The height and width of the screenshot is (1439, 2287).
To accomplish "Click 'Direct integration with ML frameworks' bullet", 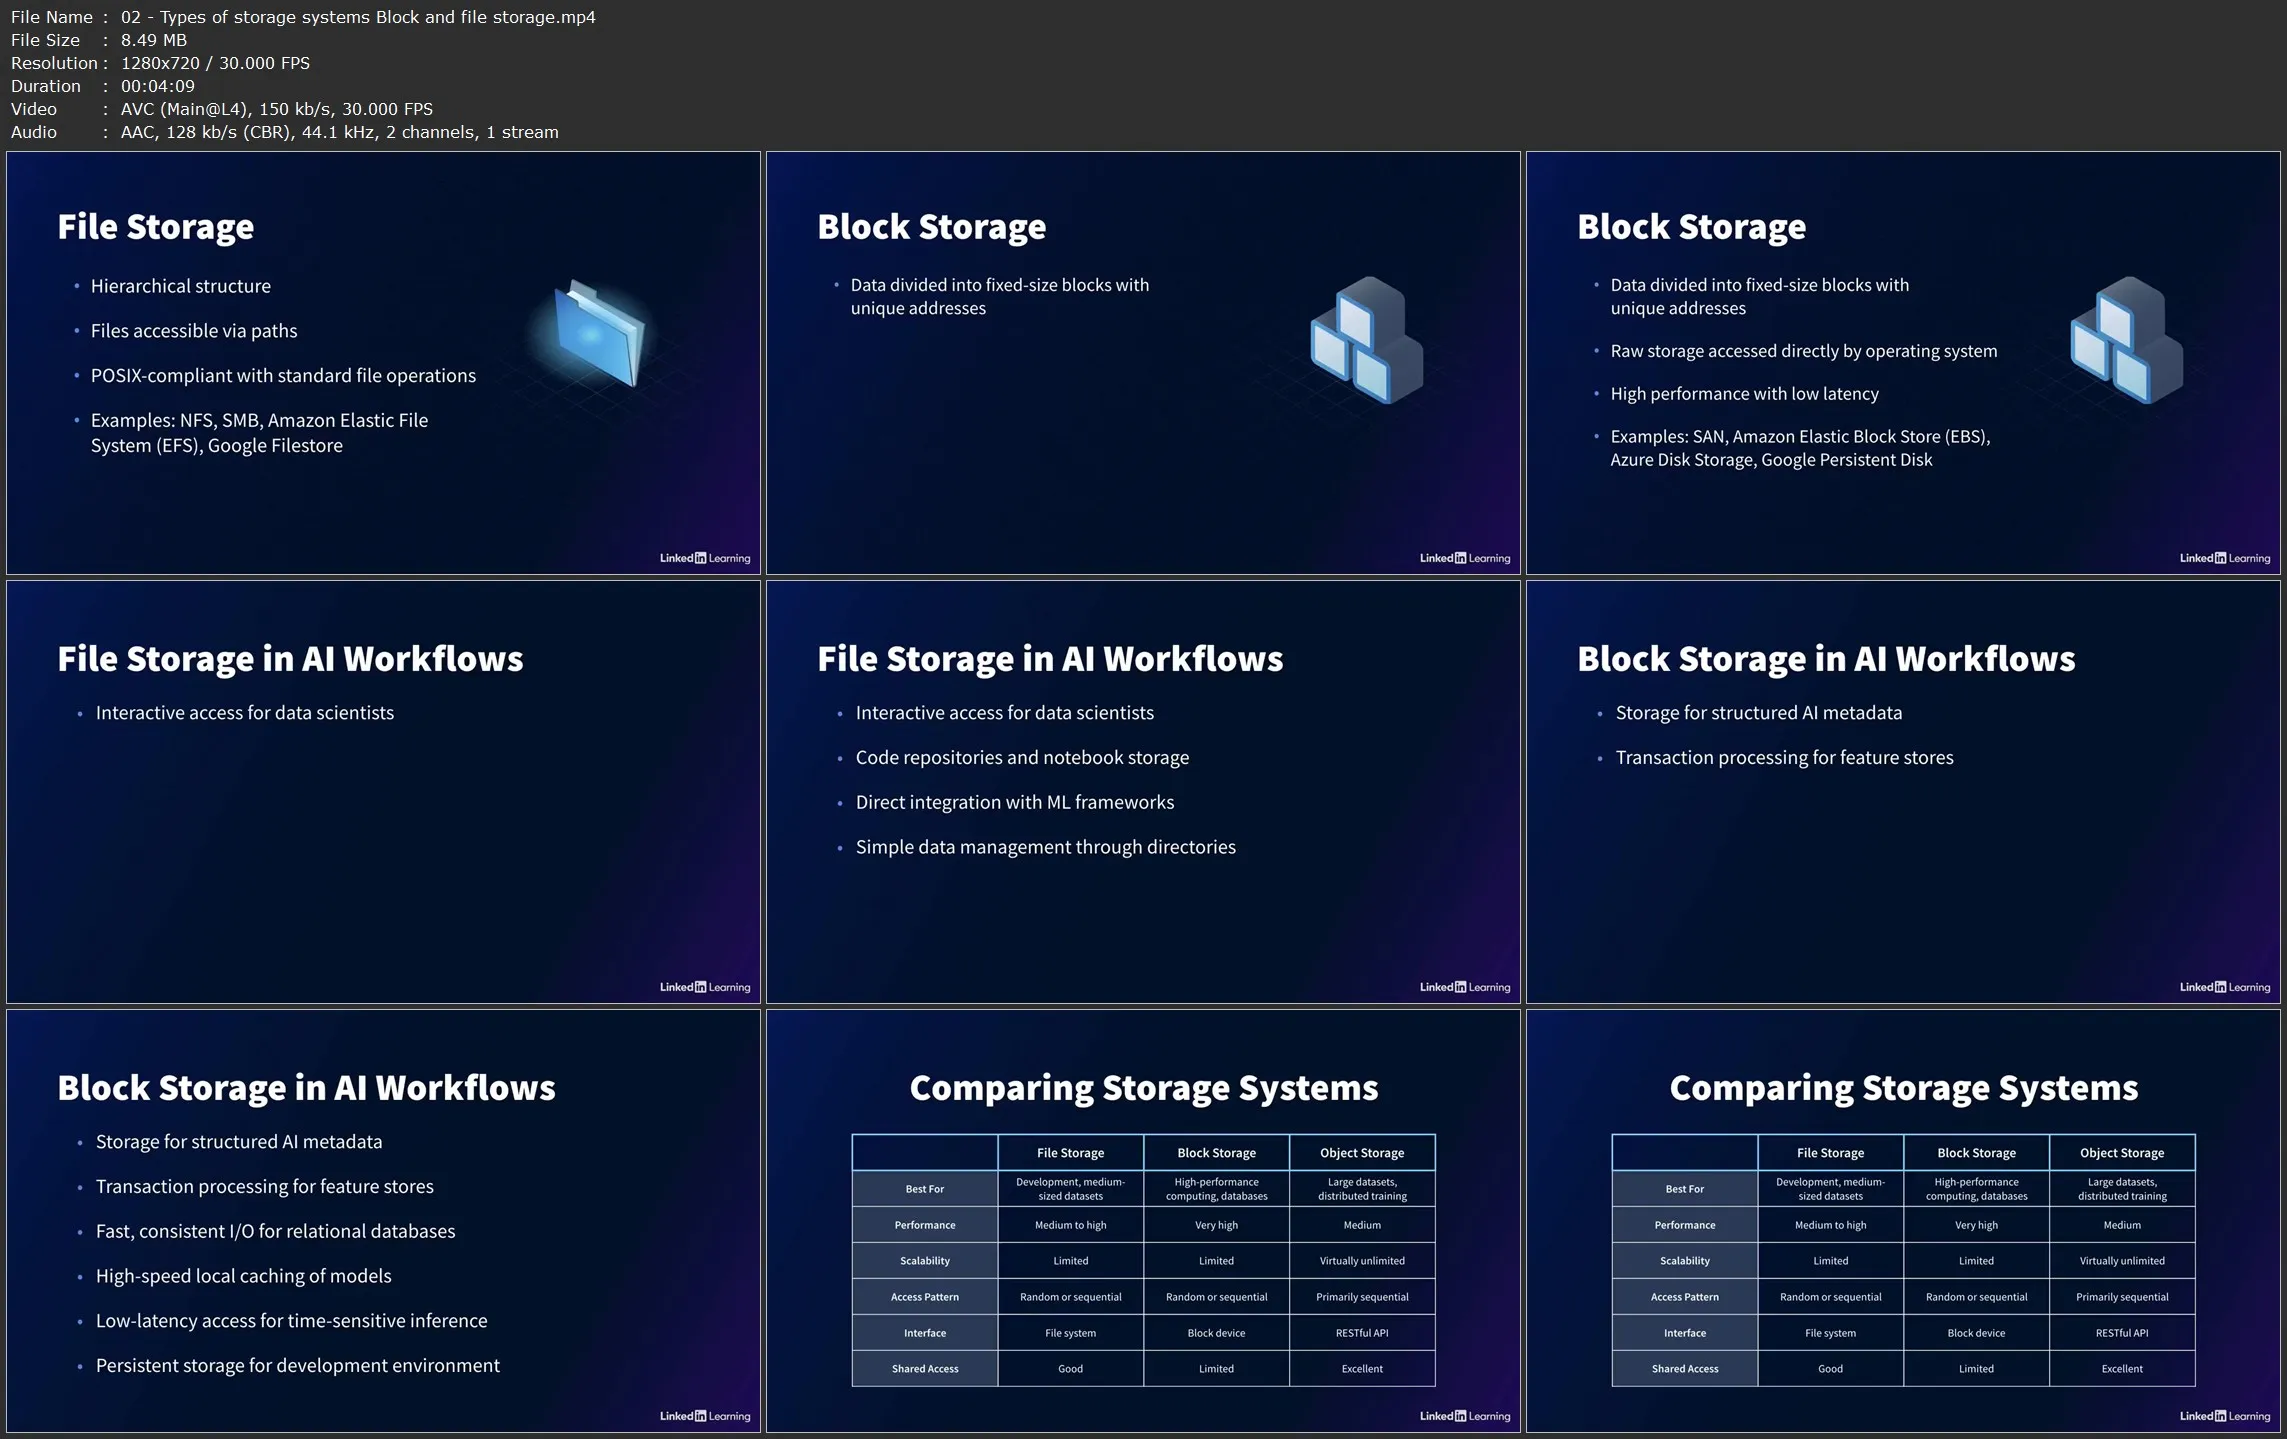I will (x=1015, y=803).
